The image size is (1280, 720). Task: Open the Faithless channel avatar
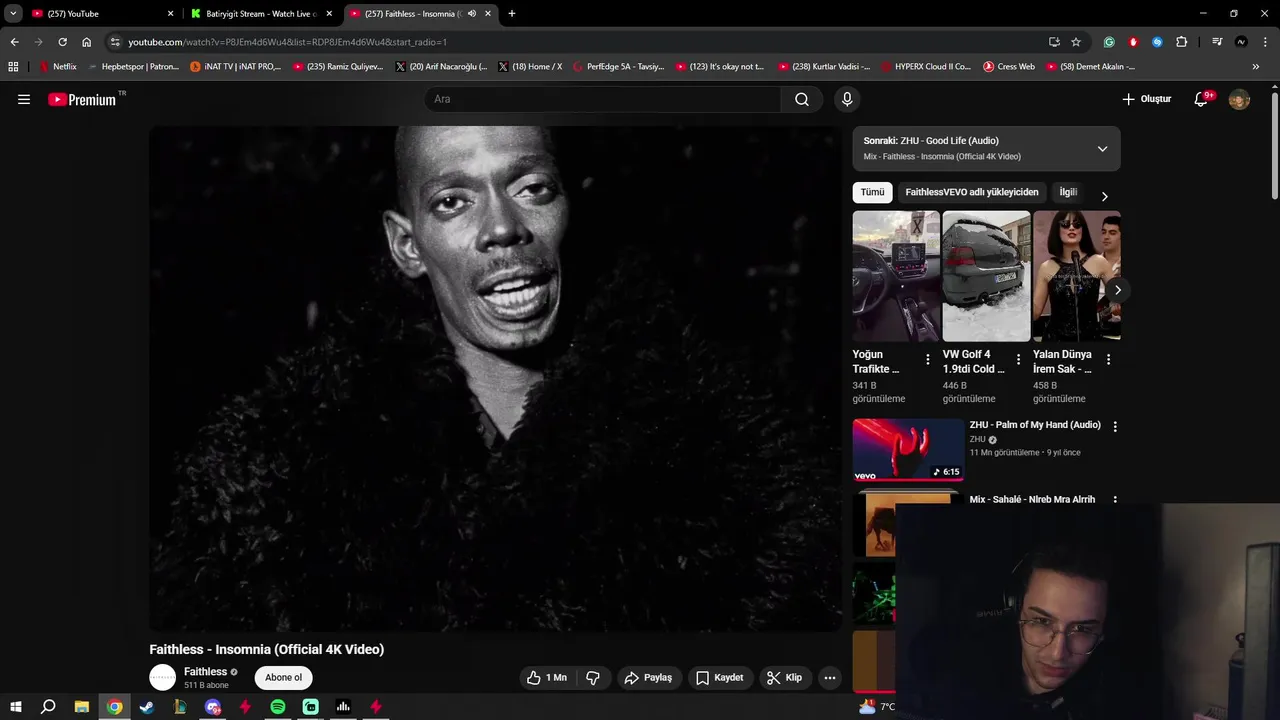coord(162,677)
